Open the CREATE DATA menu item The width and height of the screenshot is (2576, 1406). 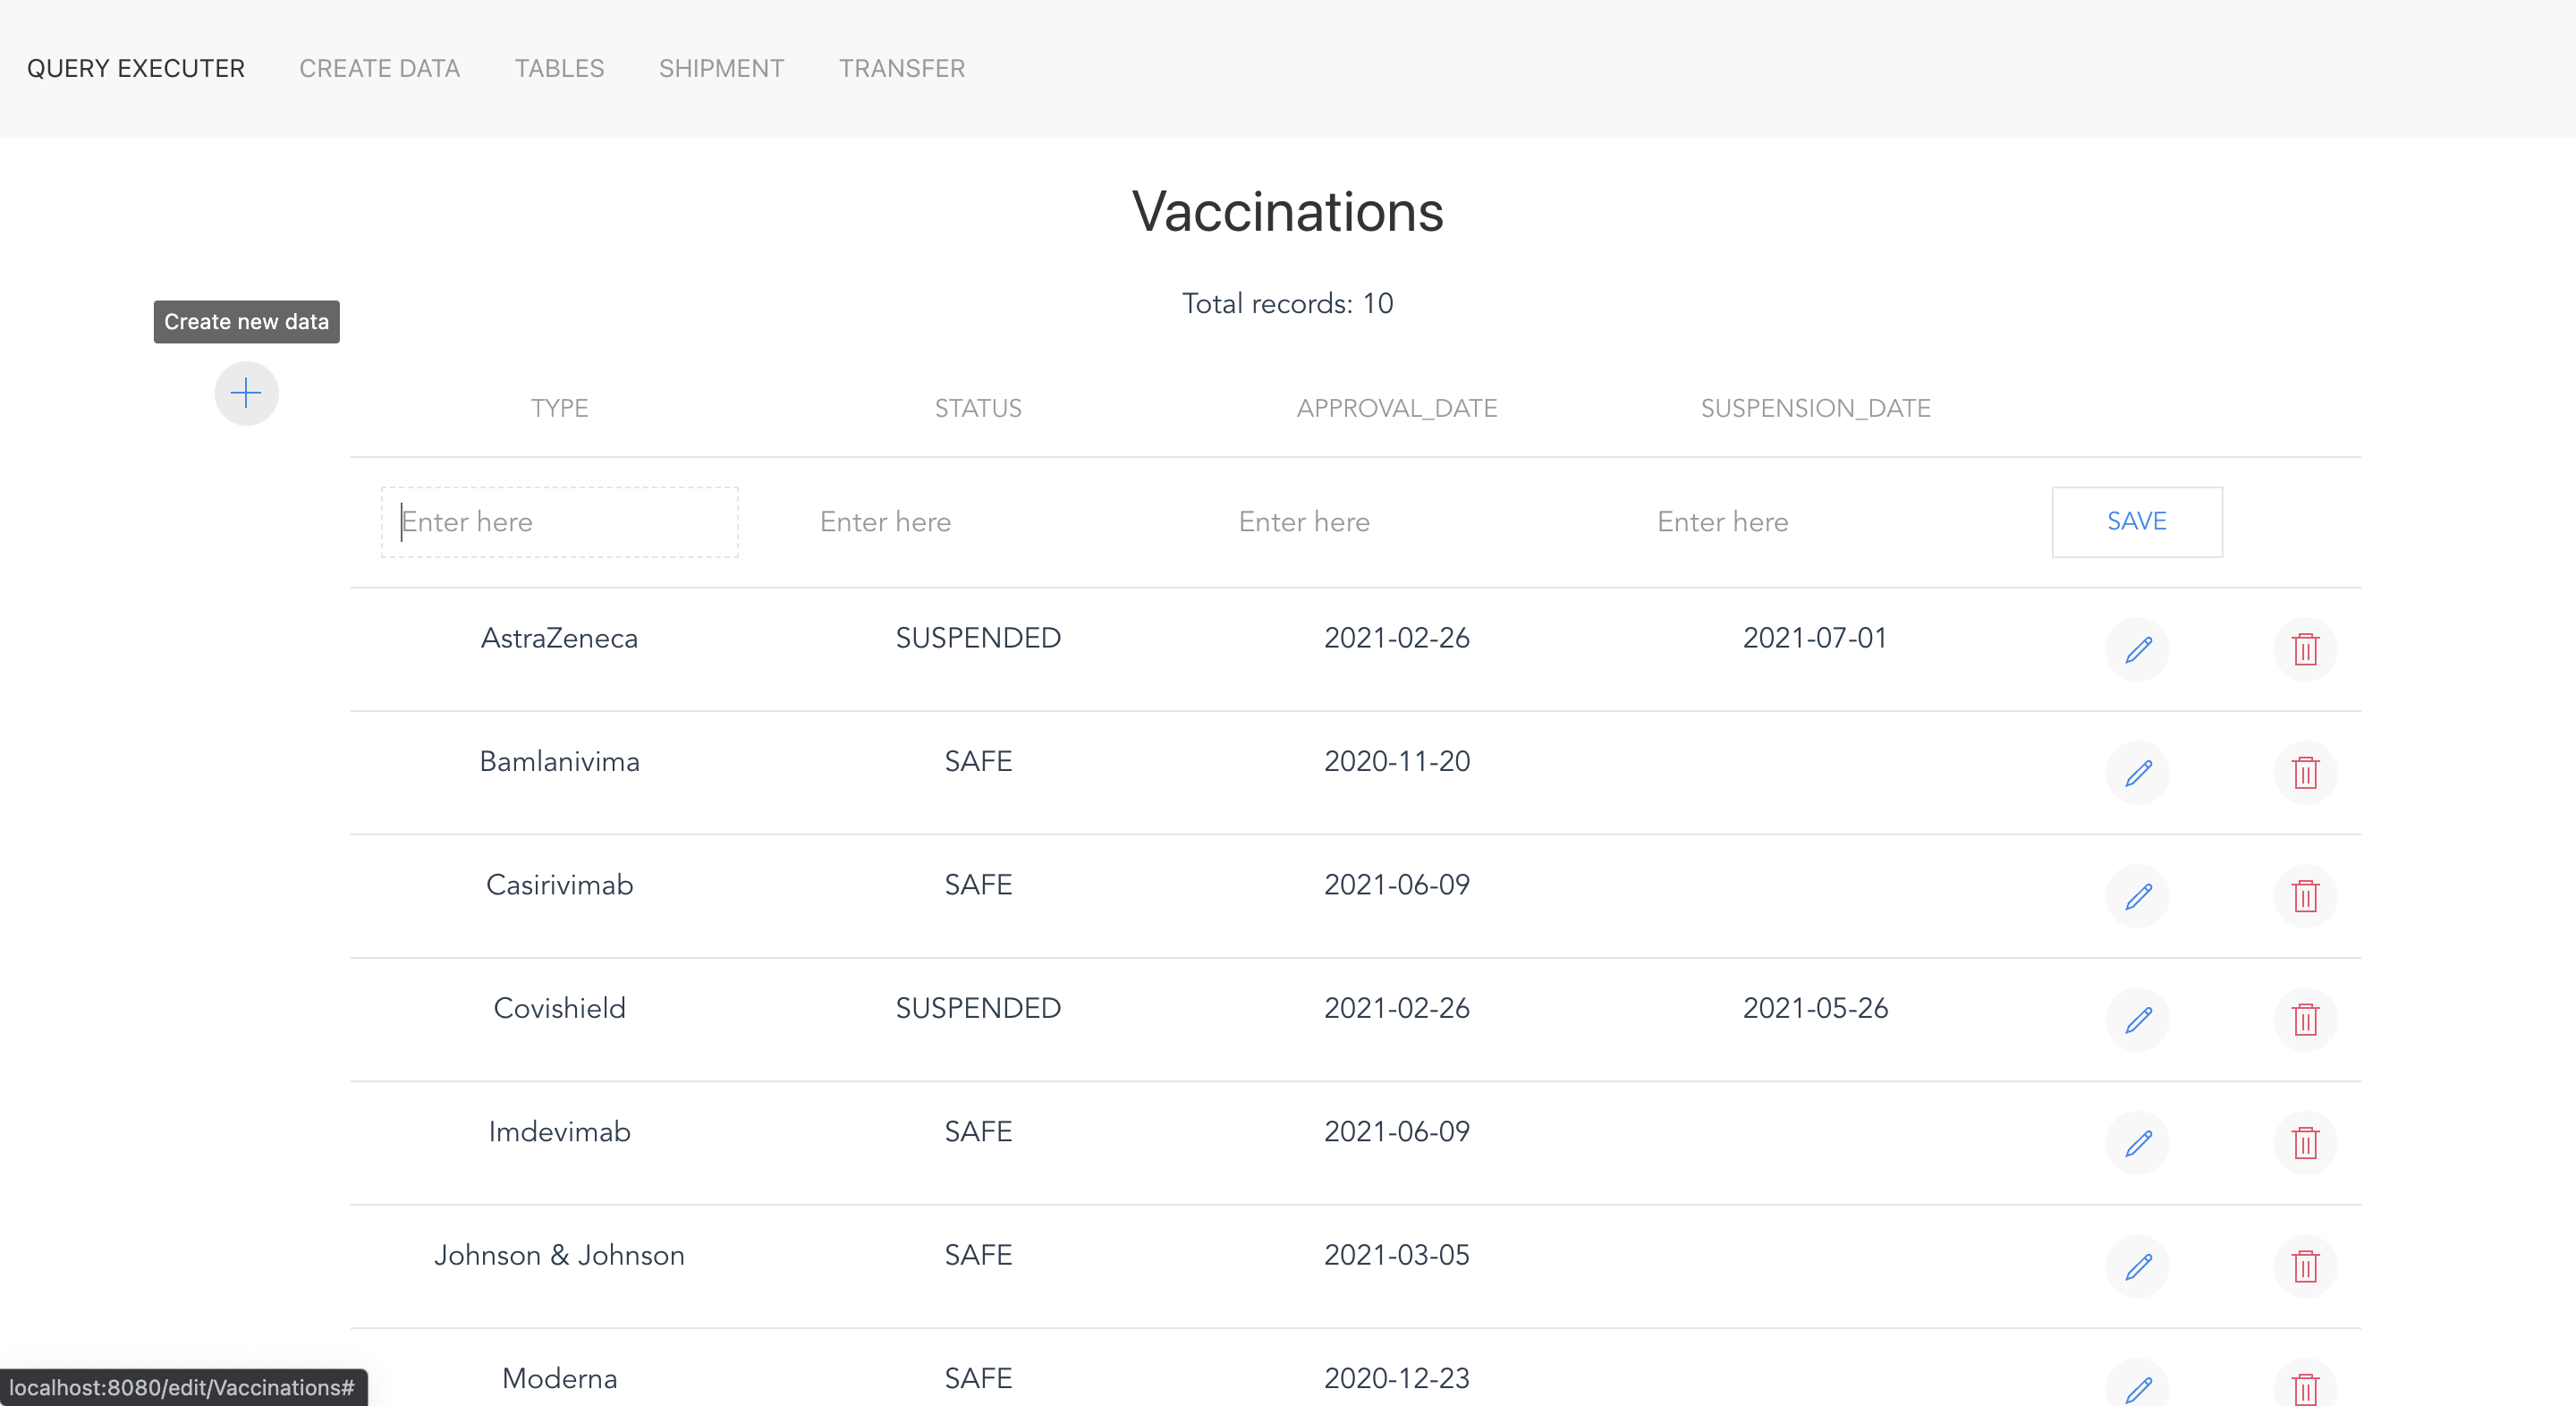379,68
